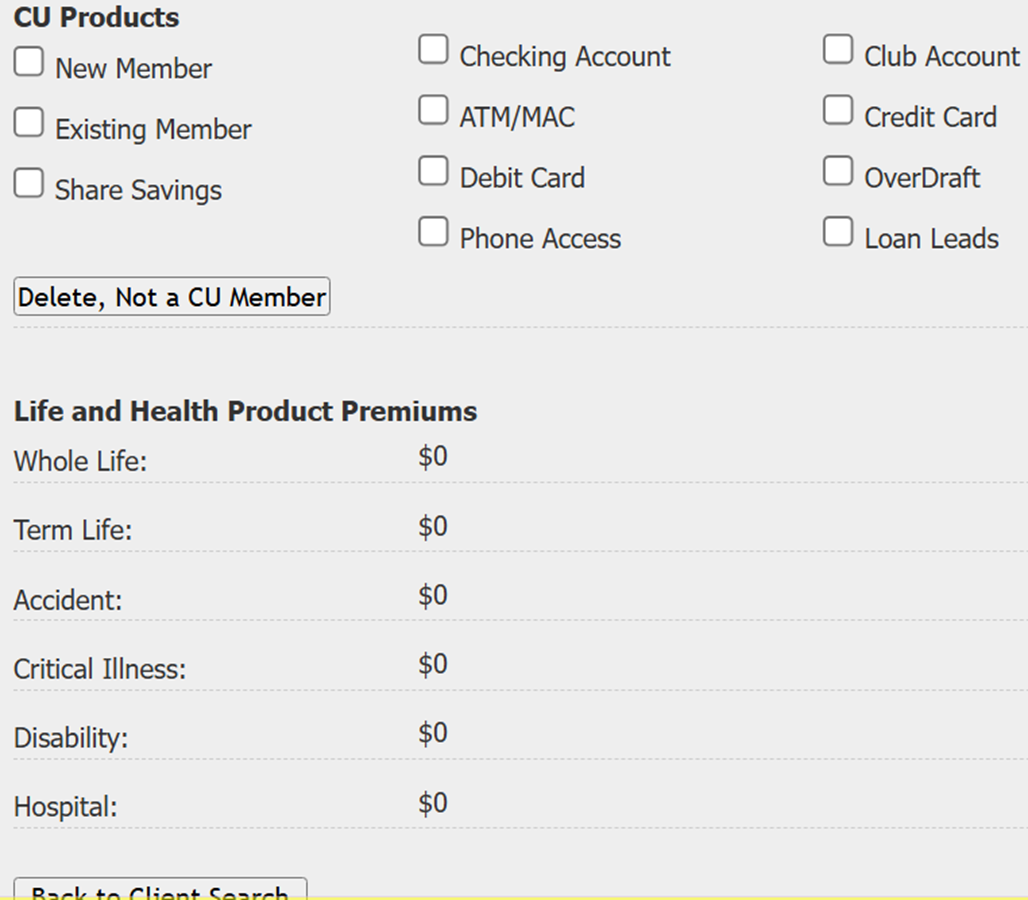Viewport: 1028px width, 900px height.
Task: Select the Loan Leads checkbox
Action: click(838, 232)
